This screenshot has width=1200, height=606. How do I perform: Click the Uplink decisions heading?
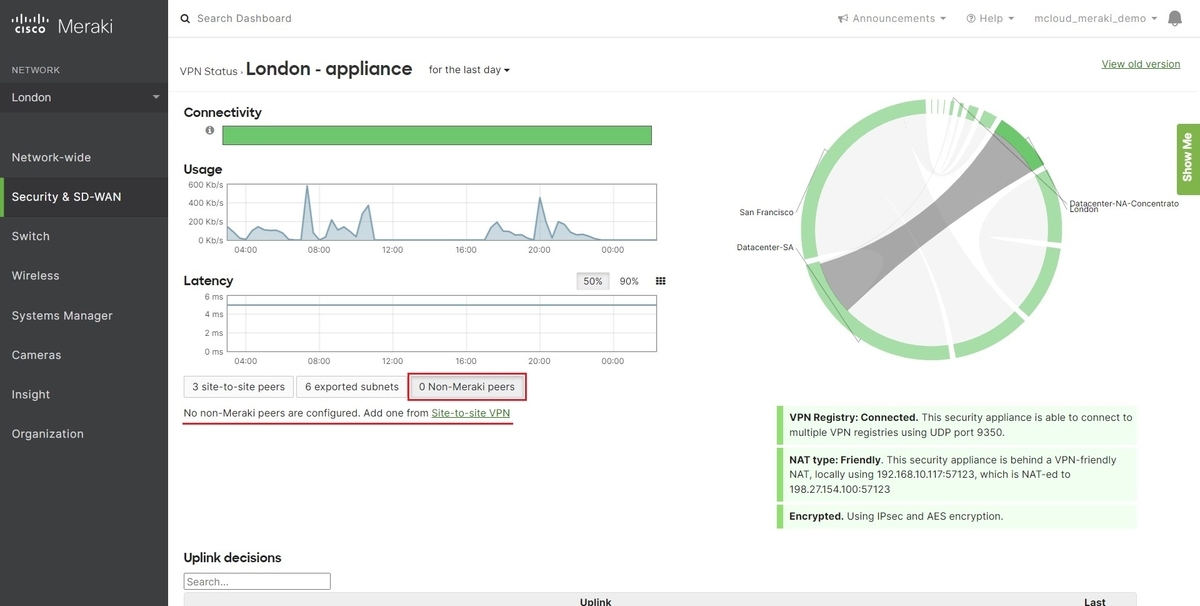pyautogui.click(x=233, y=557)
